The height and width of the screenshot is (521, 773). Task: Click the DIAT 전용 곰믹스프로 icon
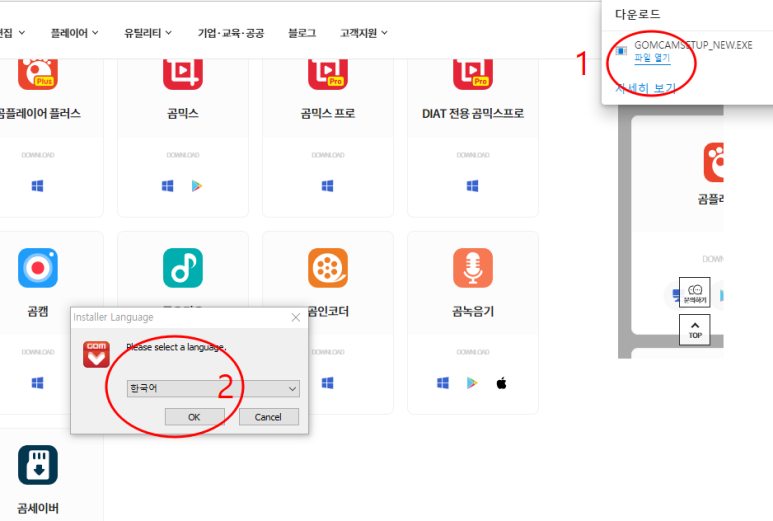click(473, 74)
